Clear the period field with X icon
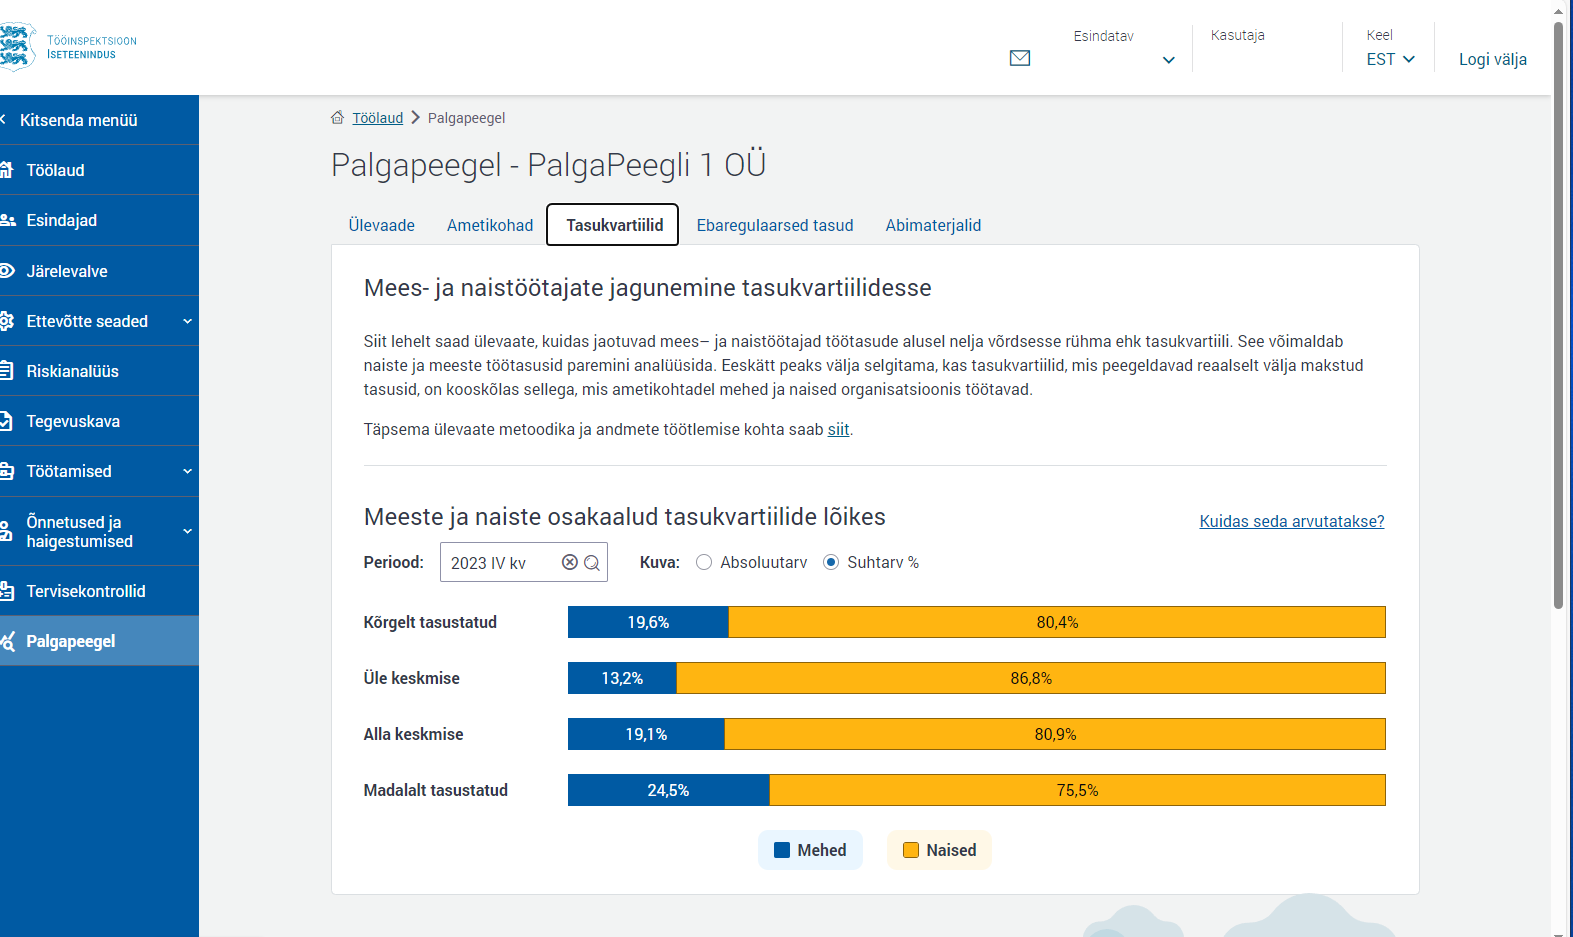The height and width of the screenshot is (937, 1573). [570, 562]
